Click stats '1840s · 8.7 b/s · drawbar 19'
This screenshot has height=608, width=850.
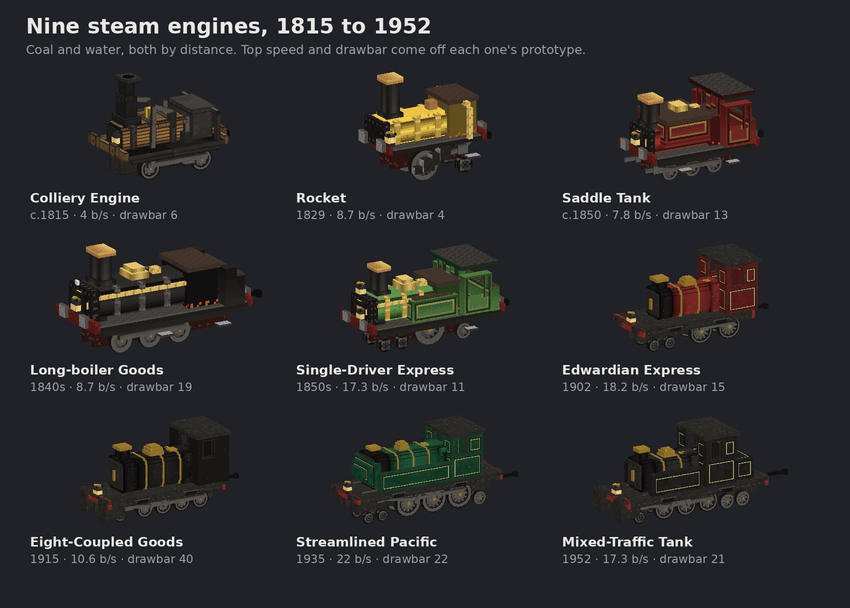pos(111,387)
